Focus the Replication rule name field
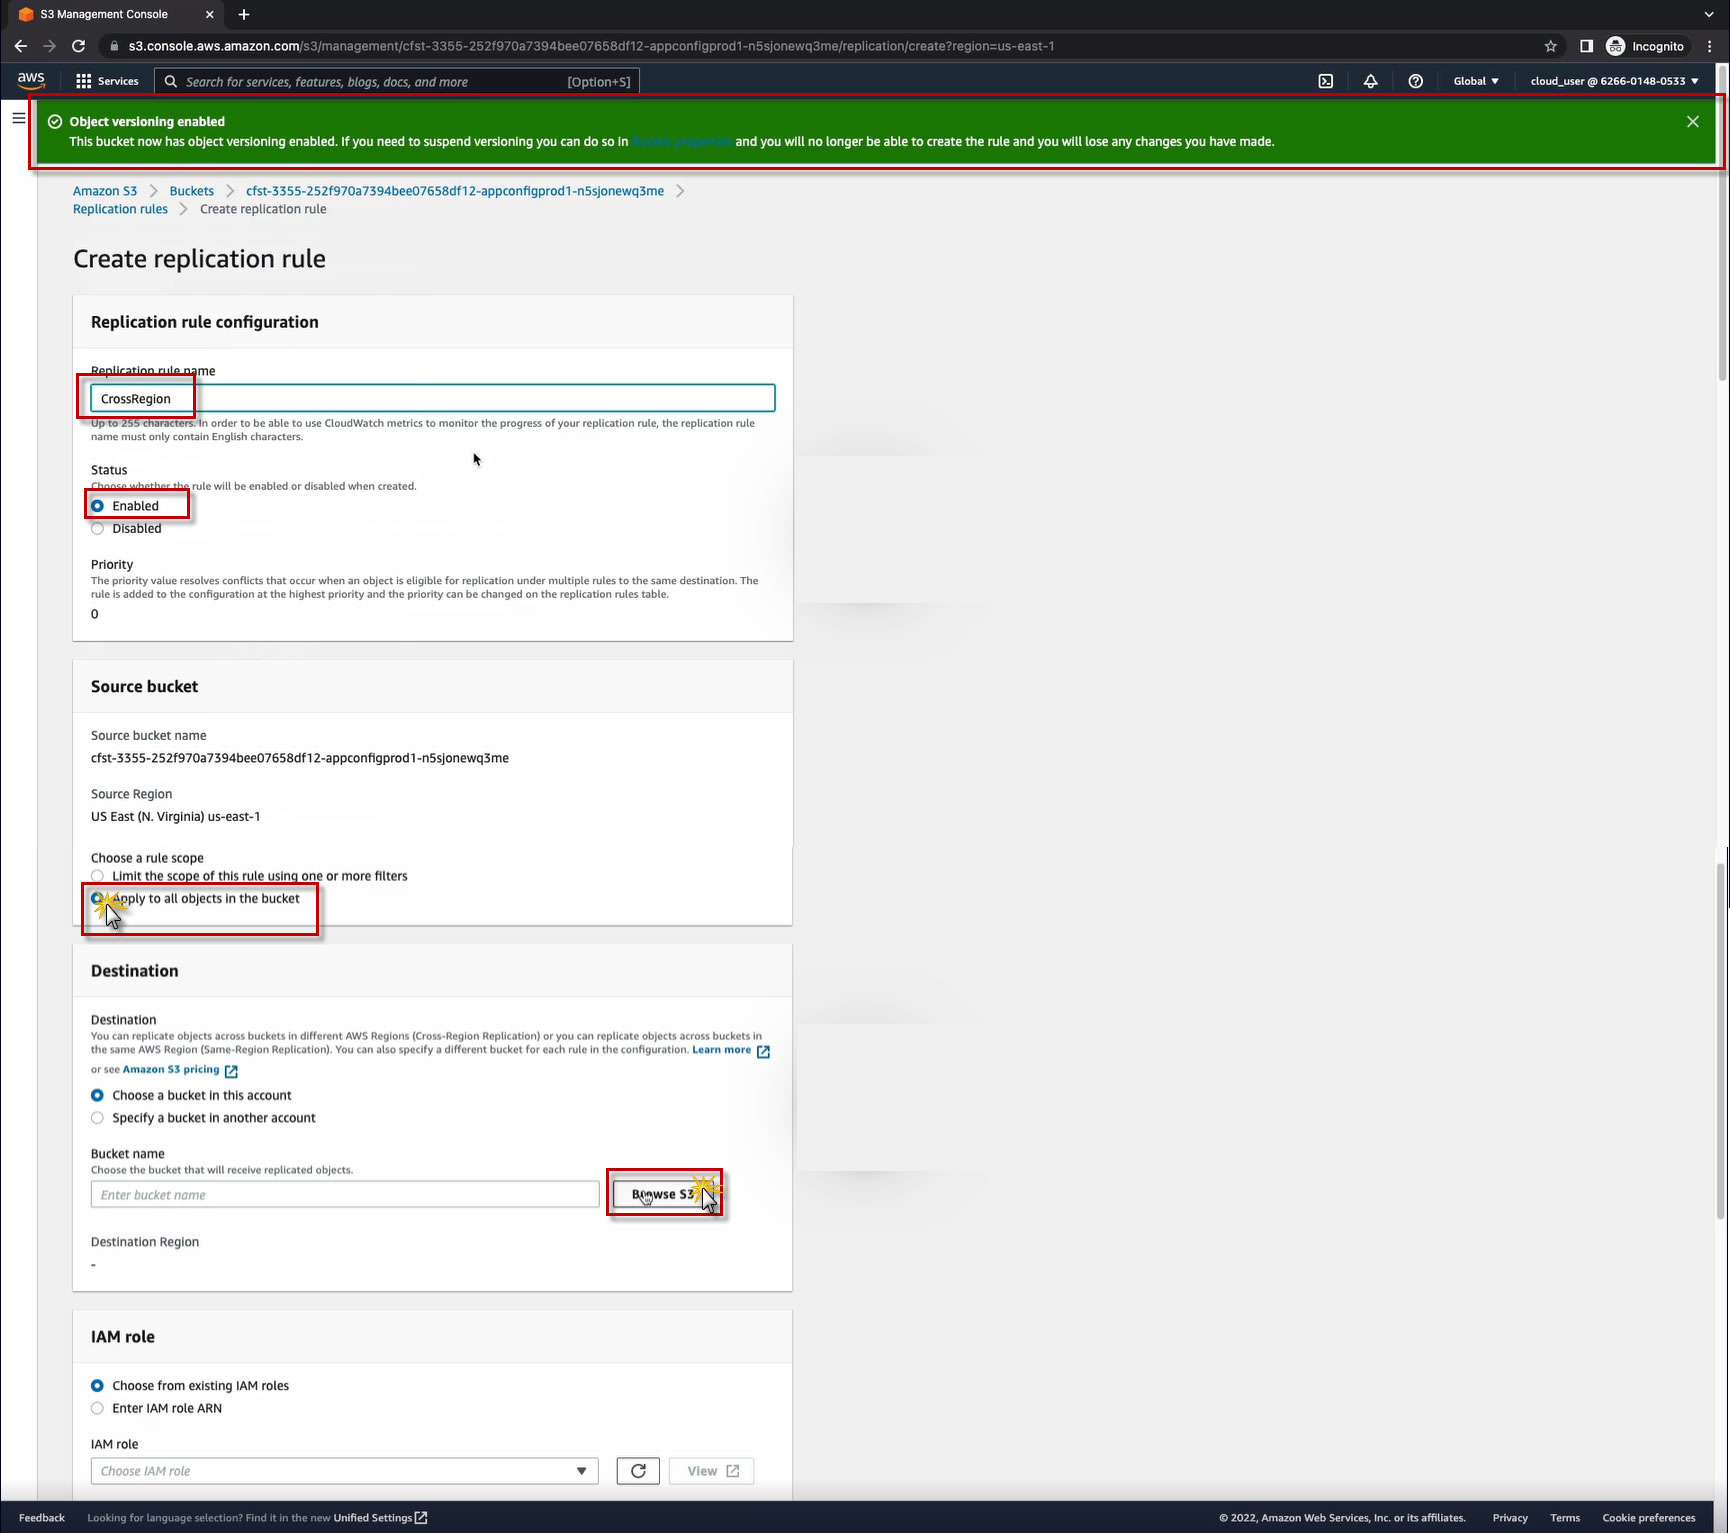This screenshot has width=1730, height=1534. [x=433, y=399]
